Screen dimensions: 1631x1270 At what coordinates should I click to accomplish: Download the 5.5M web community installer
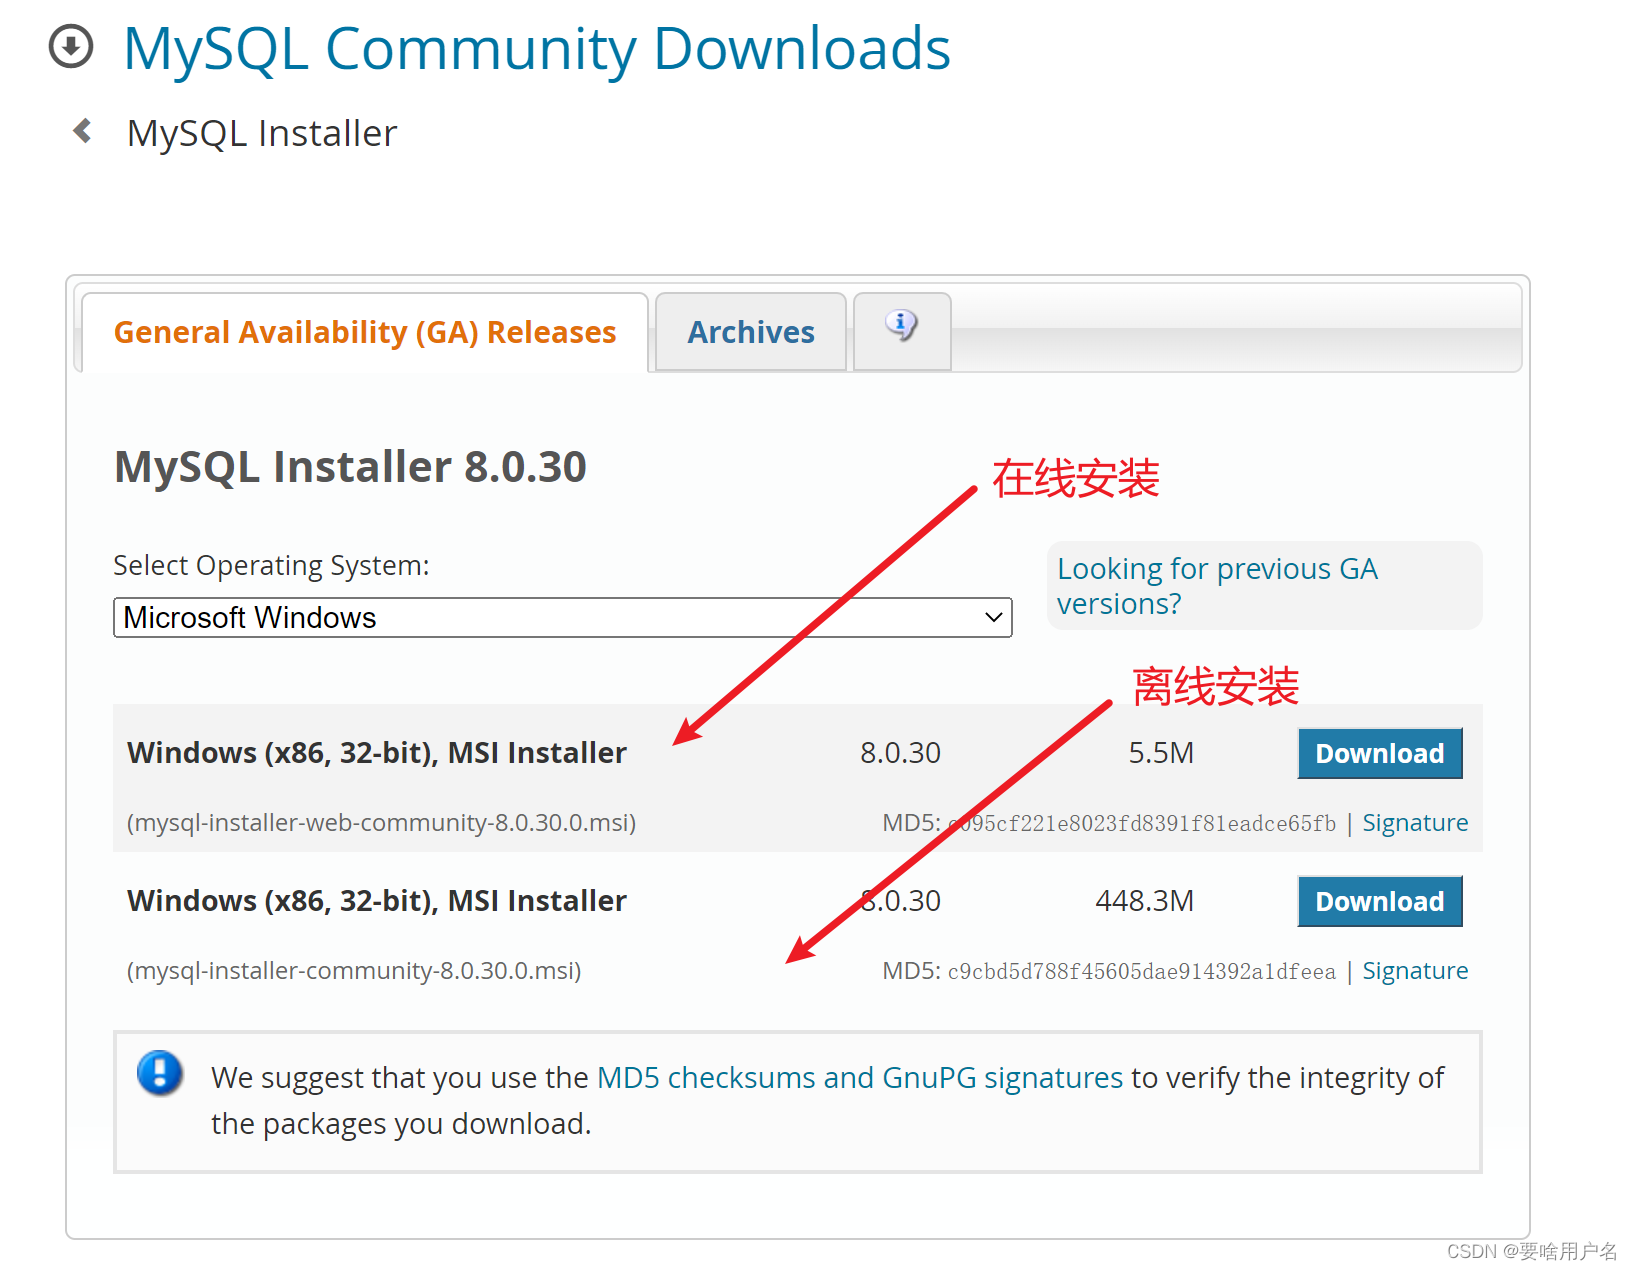[x=1379, y=753]
